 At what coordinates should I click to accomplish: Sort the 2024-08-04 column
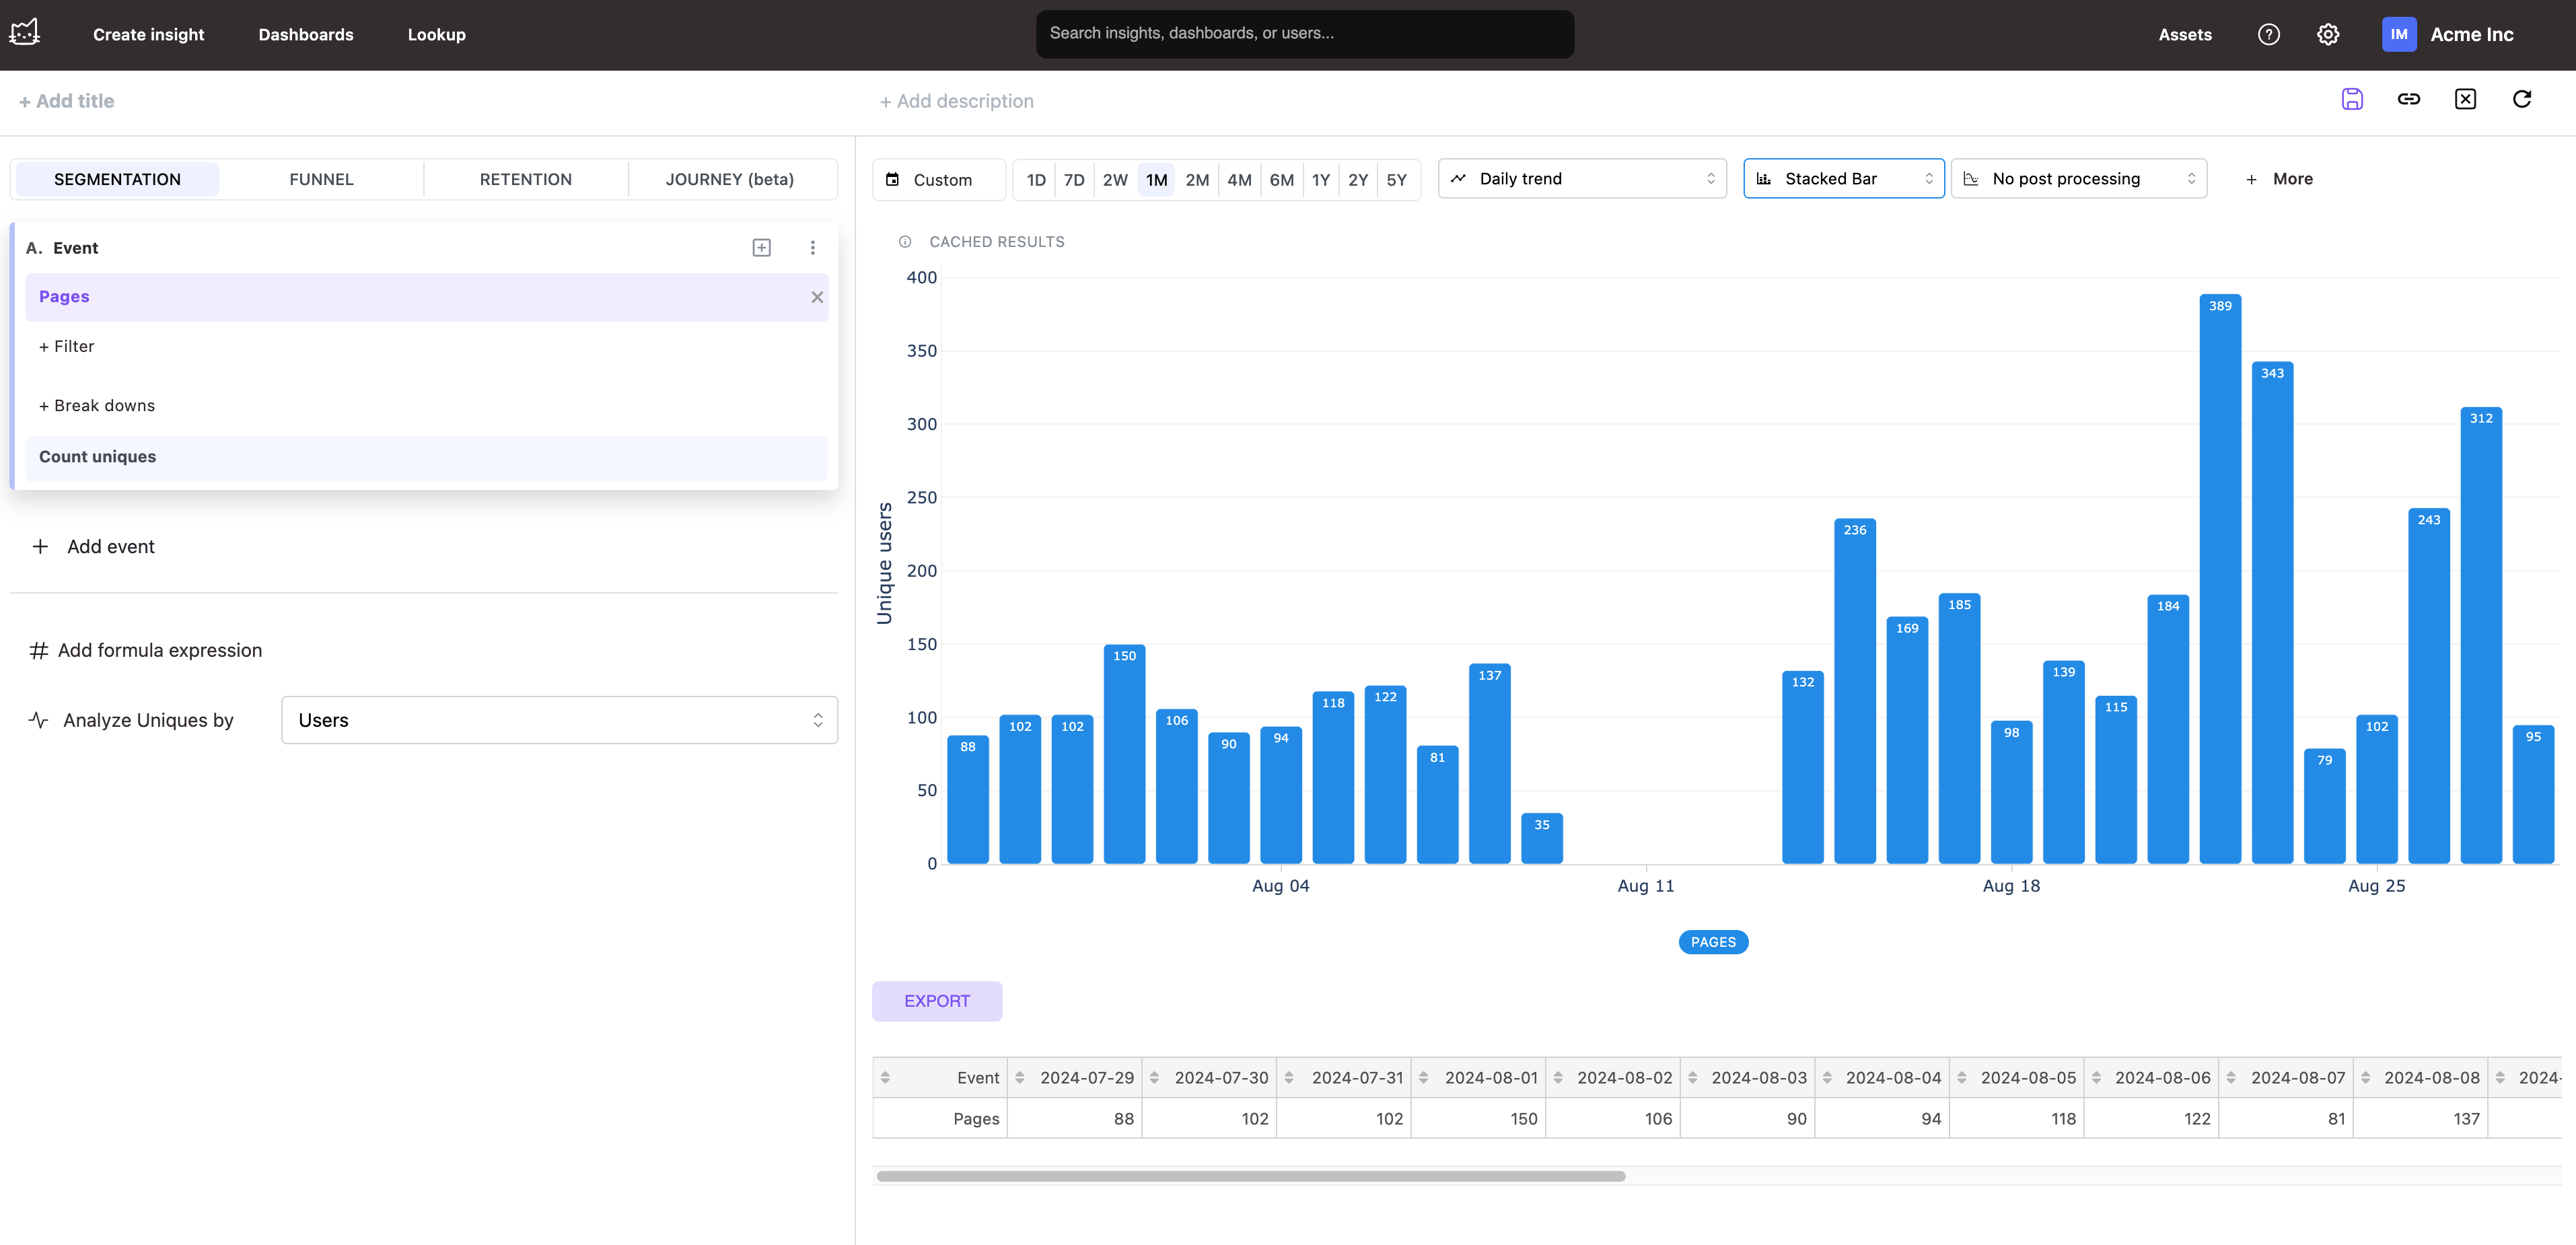[1827, 1078]
